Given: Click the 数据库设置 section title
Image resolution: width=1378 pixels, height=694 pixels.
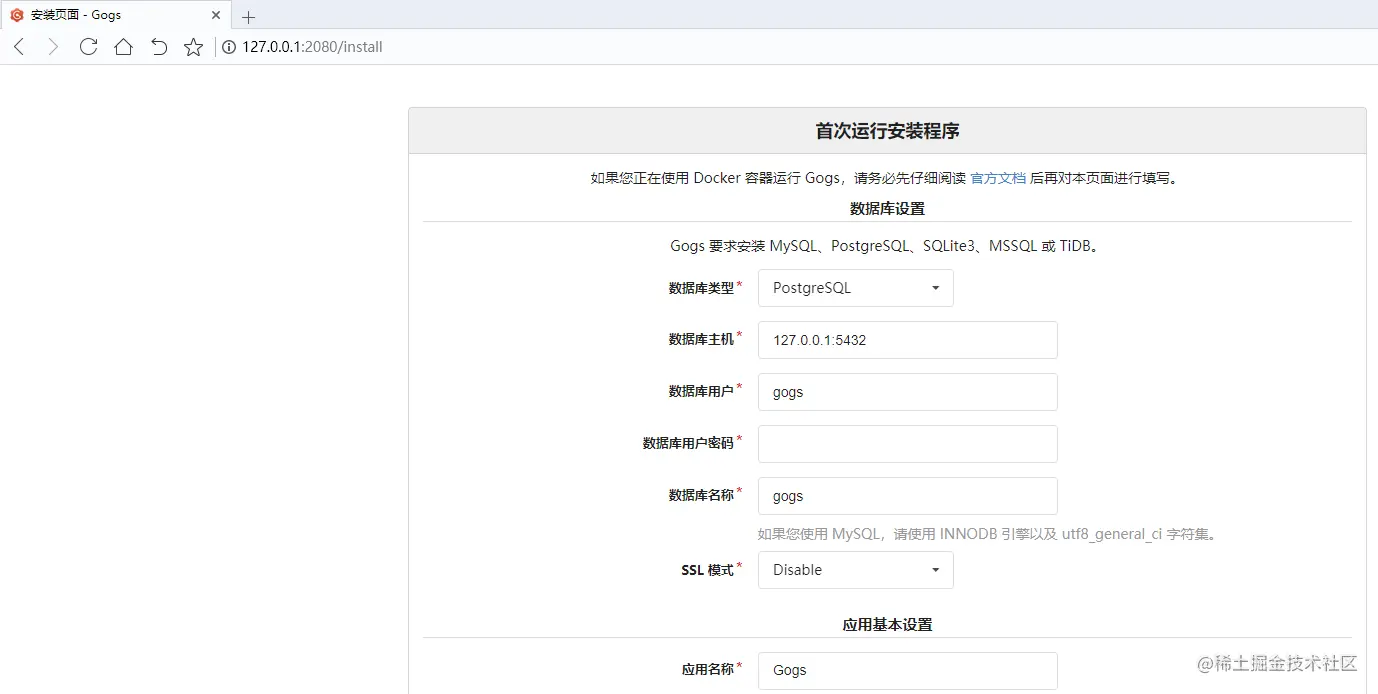Looking at the screenshot, I should 887,209.
